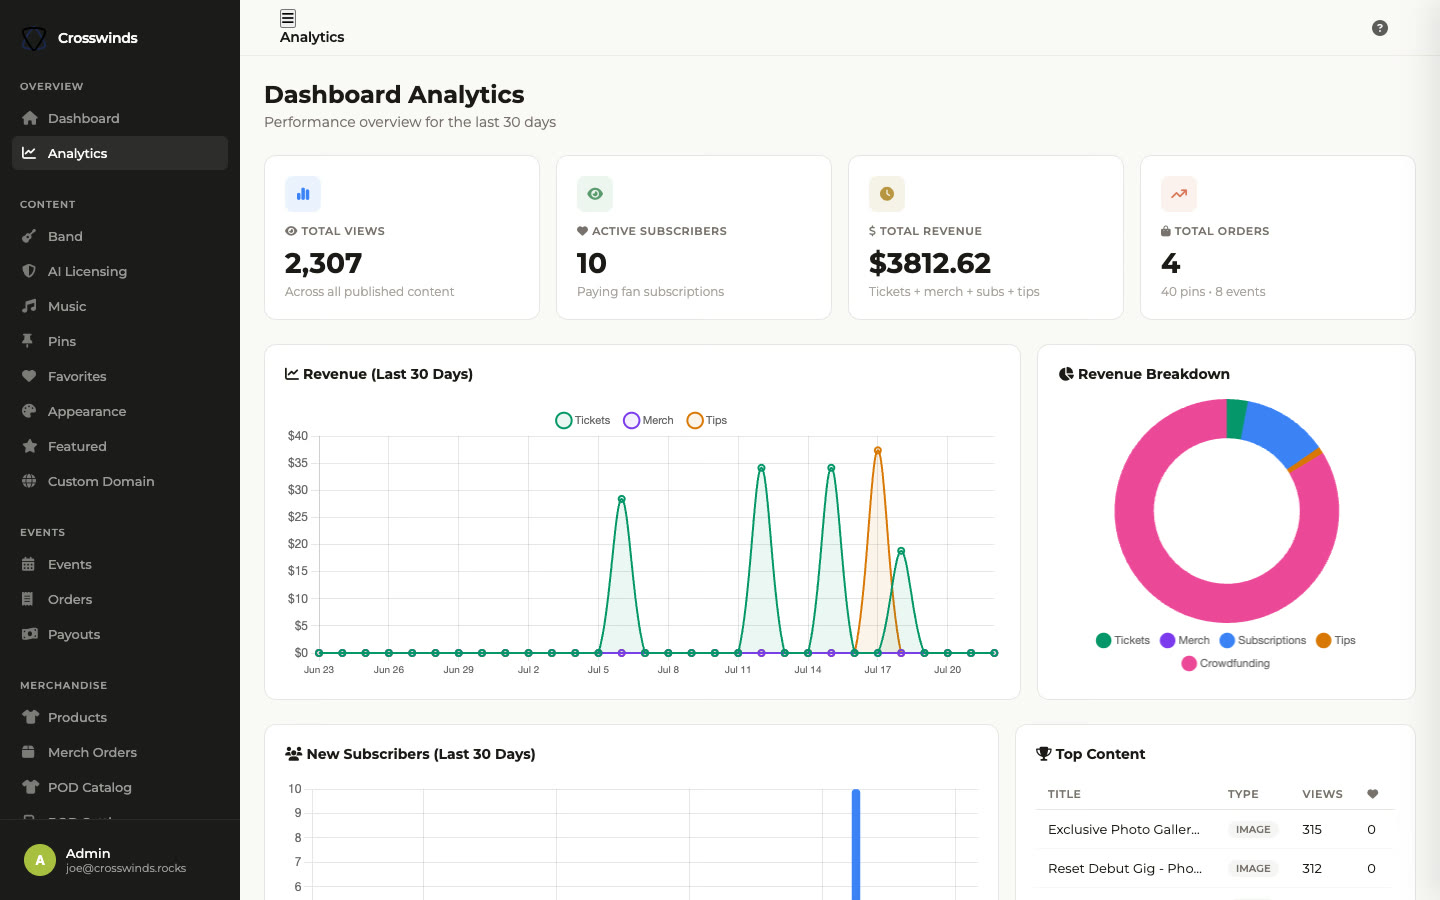Open the POD Catalog link

(x=120, y=787)
